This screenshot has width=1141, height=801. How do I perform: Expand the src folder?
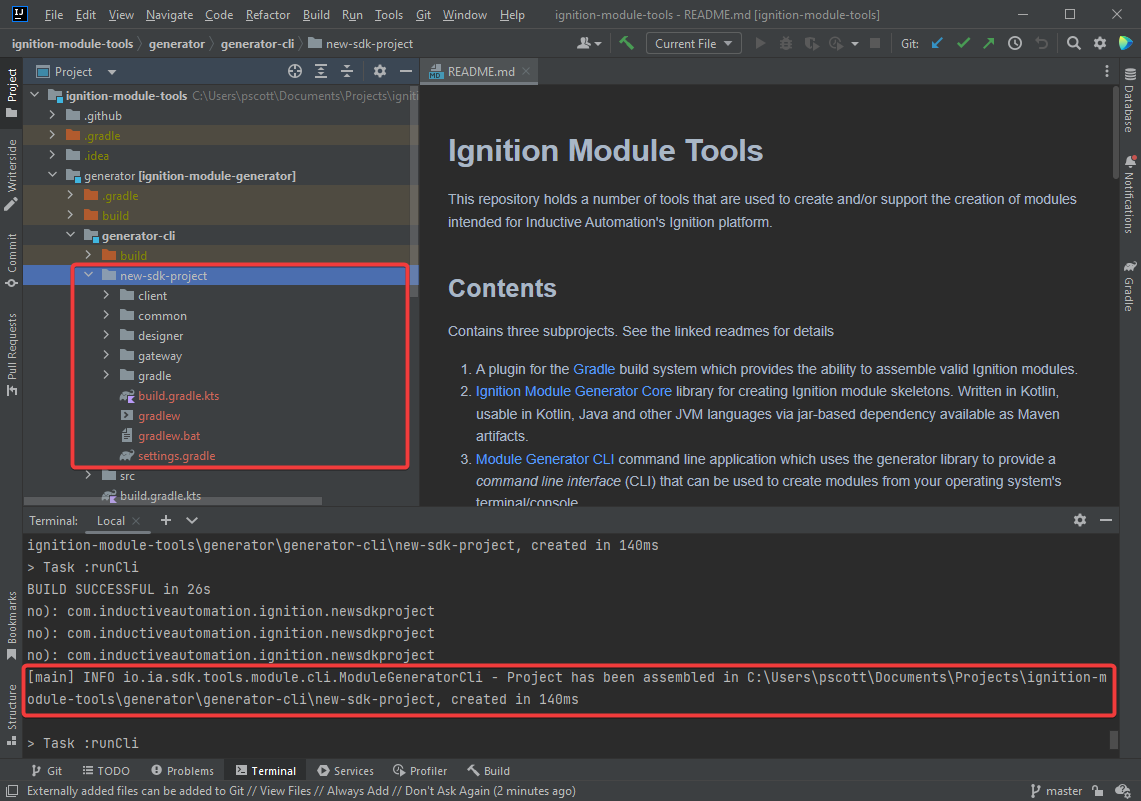89,475
